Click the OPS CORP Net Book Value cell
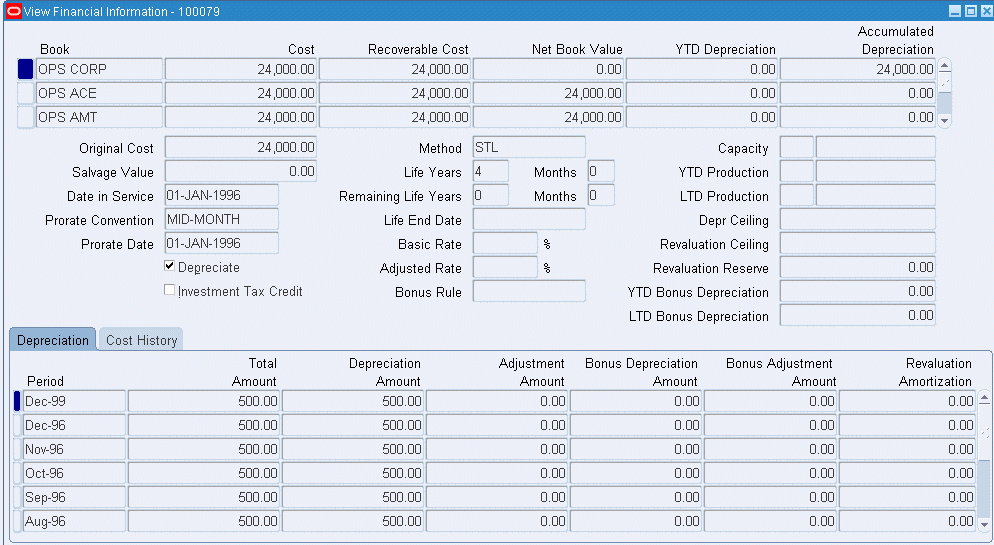 coord(548,69)
